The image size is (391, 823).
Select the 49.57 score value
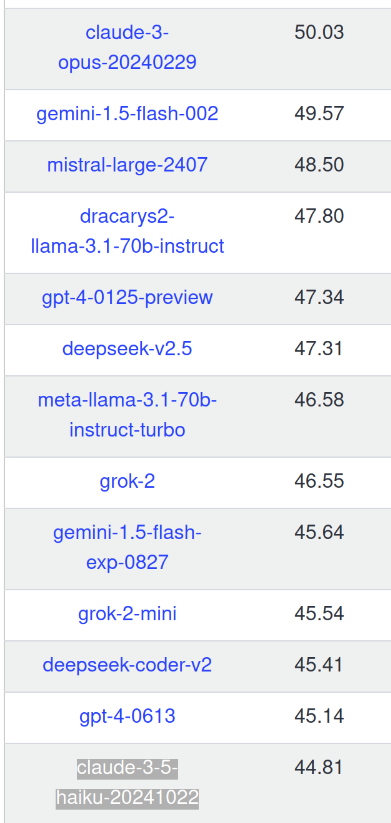click(x=319, y=114)
